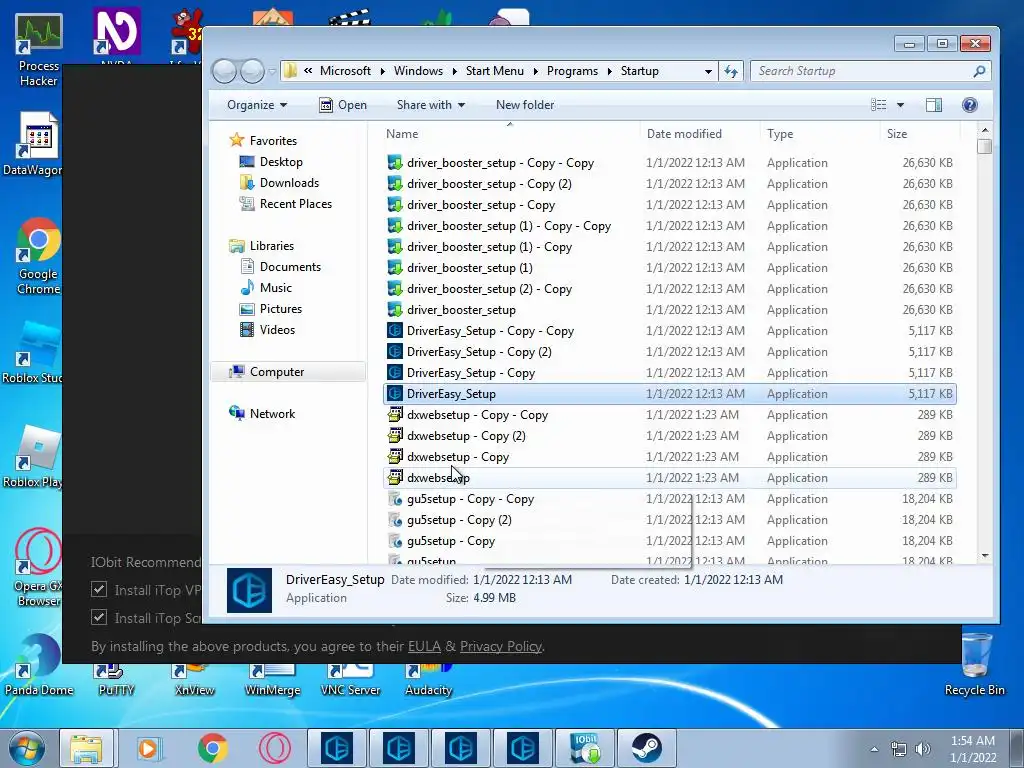Select file driver_booster_setup (2) - Copy
The height and width of the screenshot is (768, 1024).
coord(670,289)
